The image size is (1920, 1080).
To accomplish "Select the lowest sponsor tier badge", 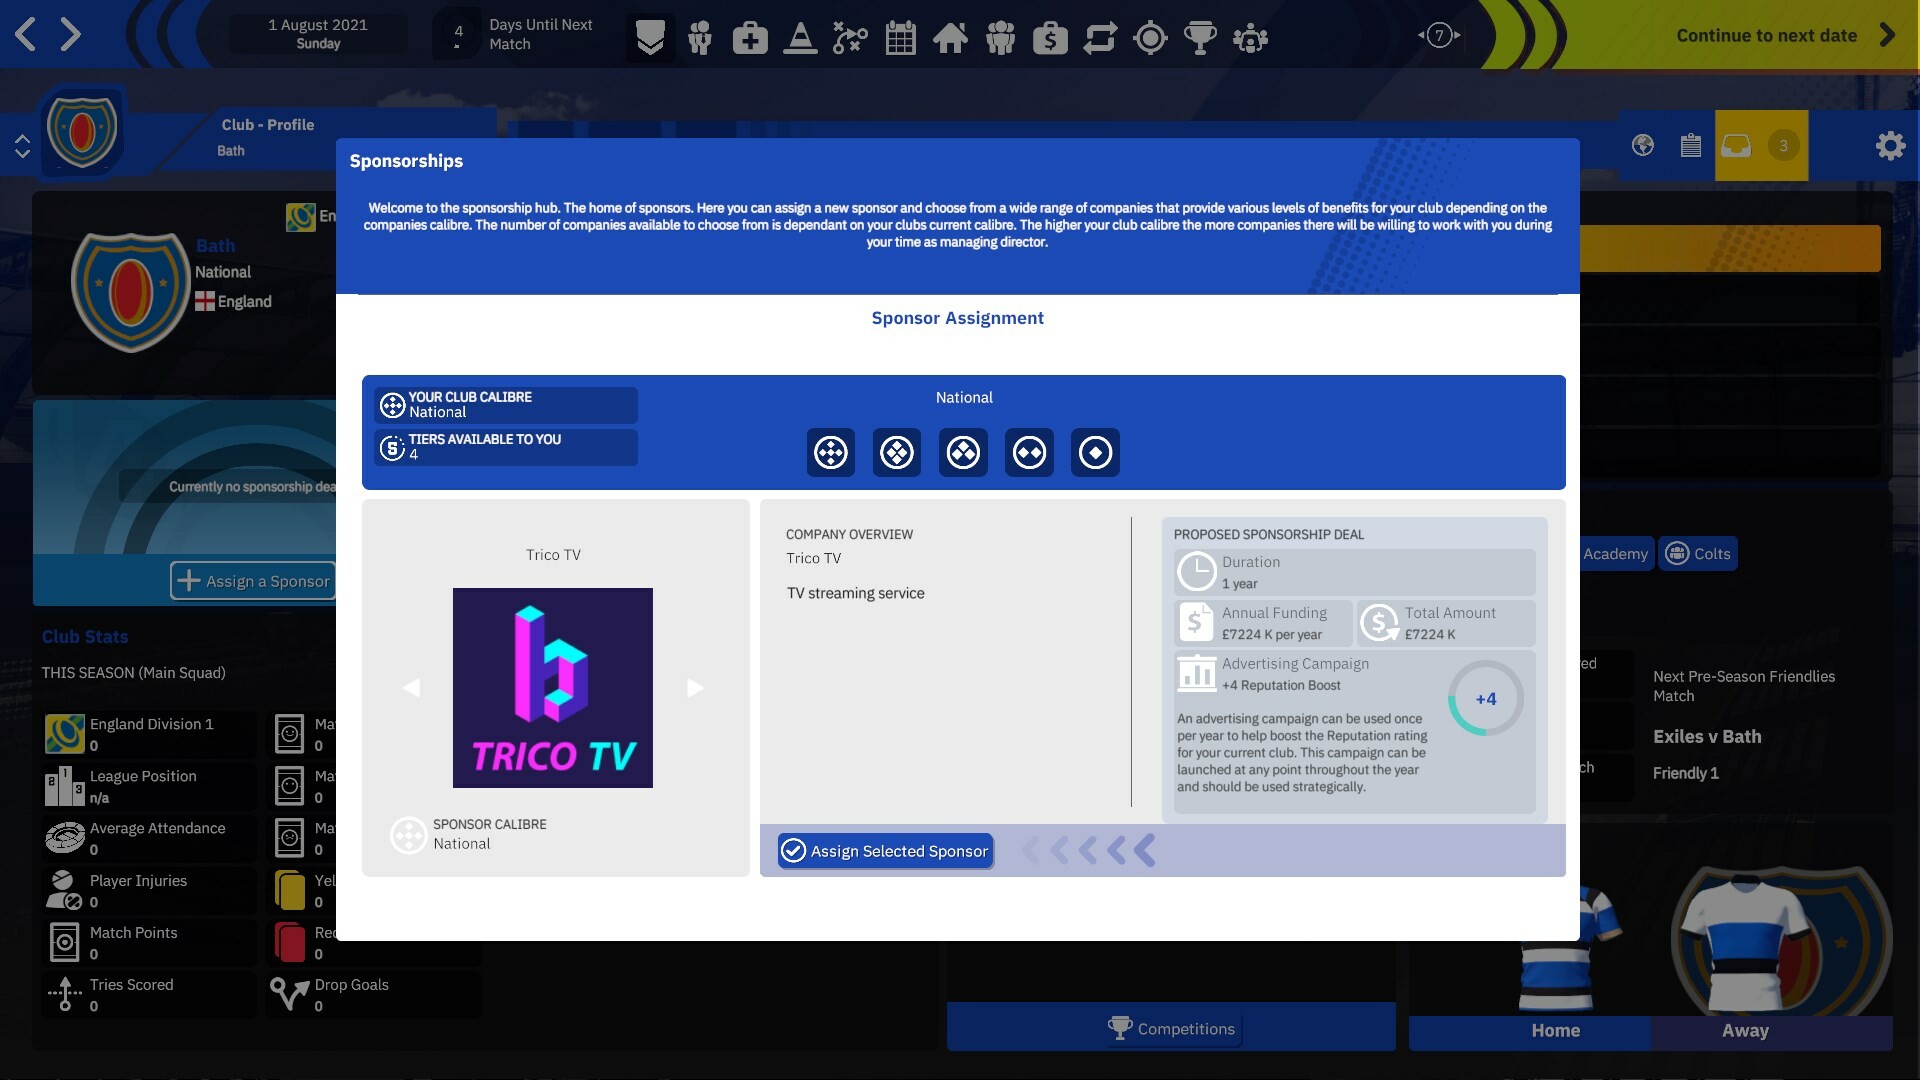I will pos(1095,452).
